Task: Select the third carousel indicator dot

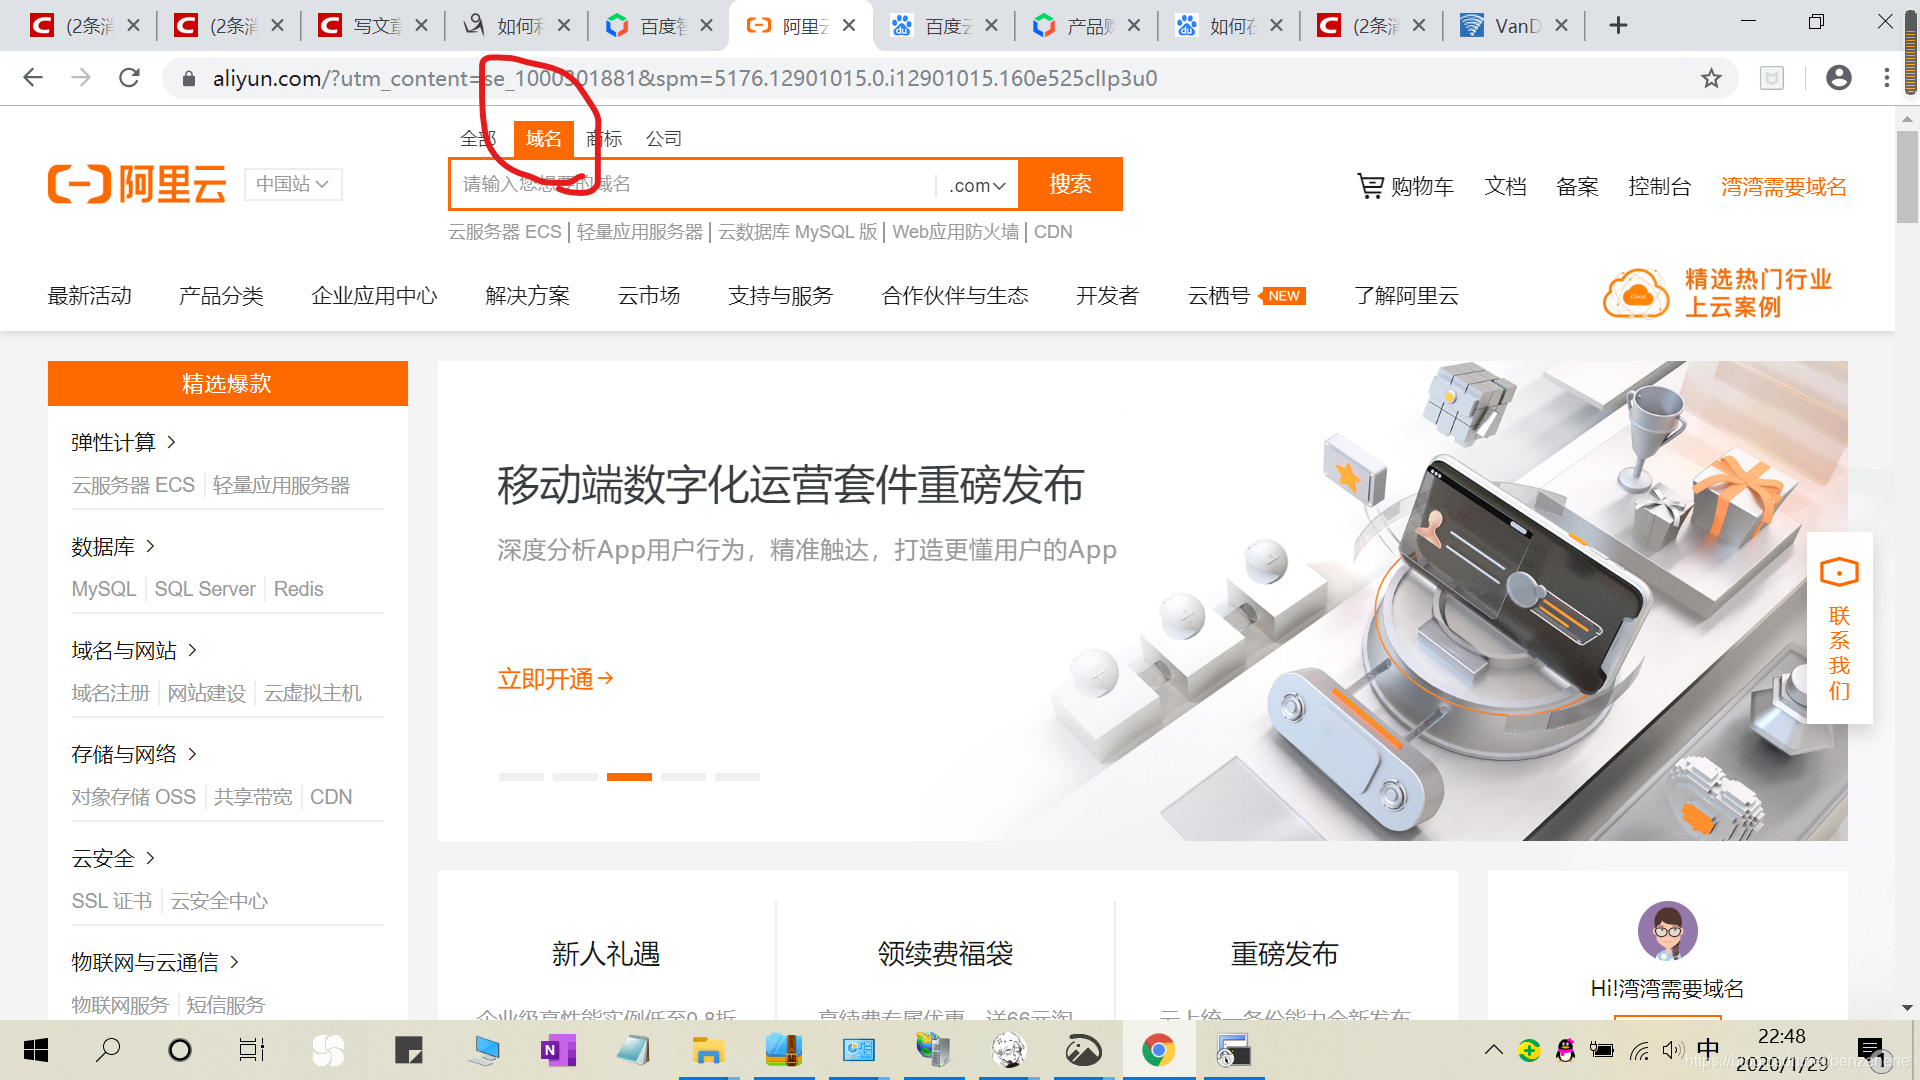Action: [x=629, y=776]
